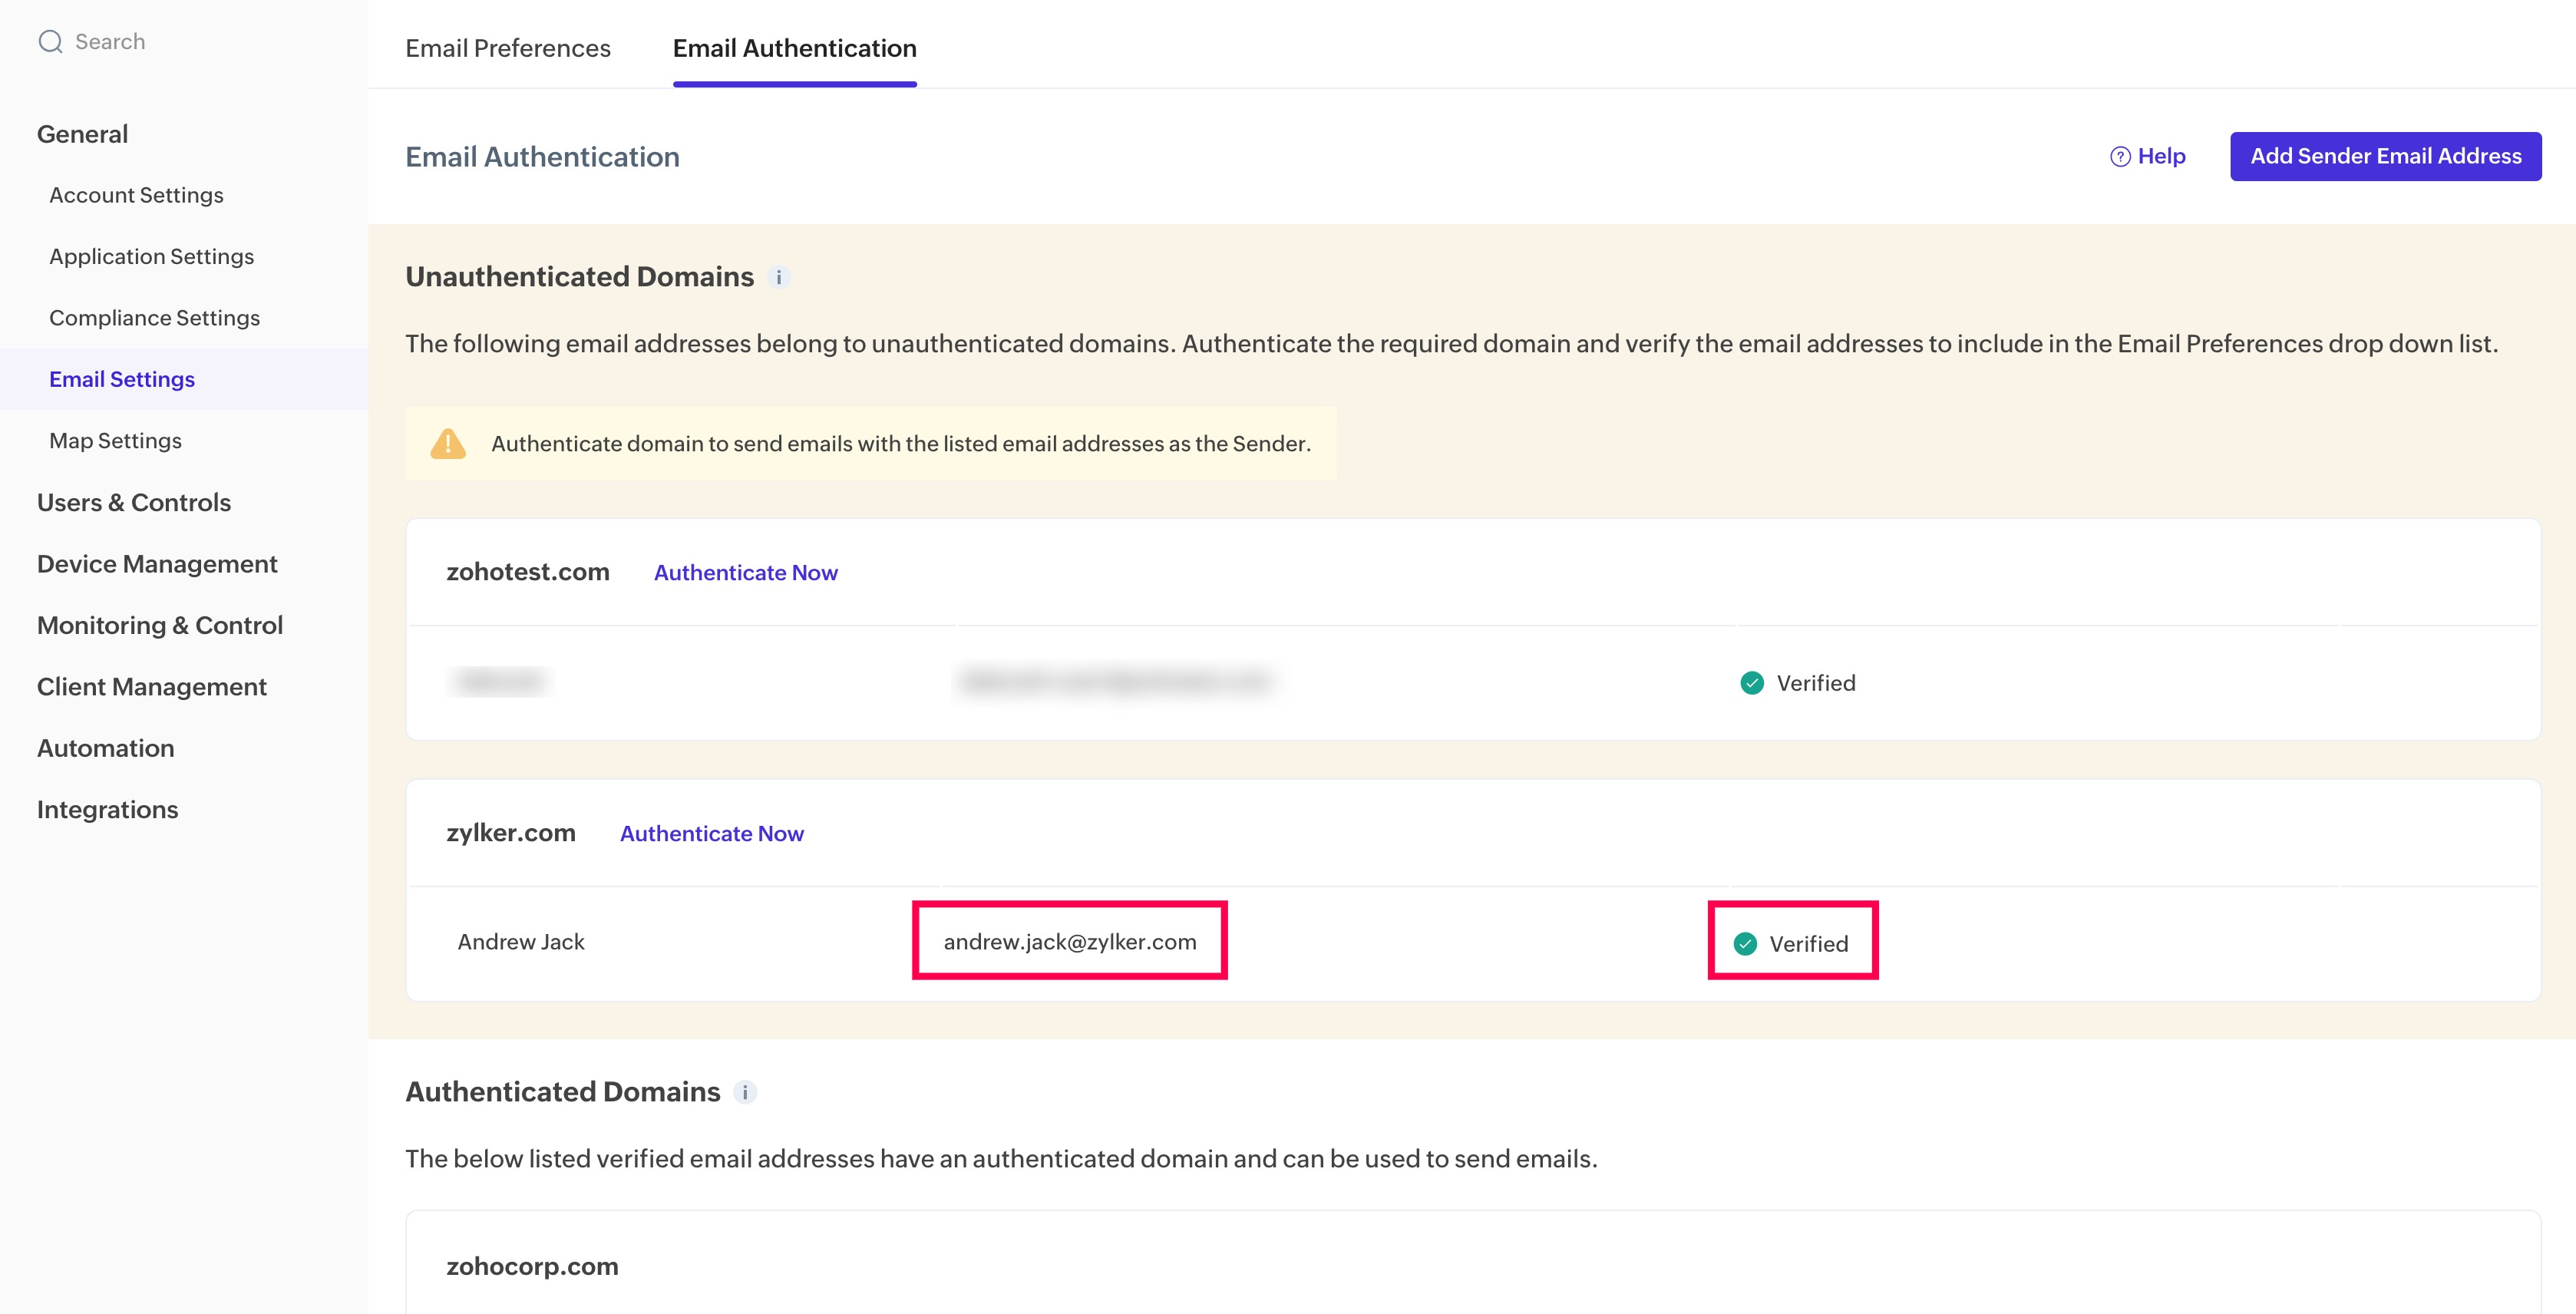Open the Help link
The width and height of the screenshot is (2576, 1314).
pos(2161,156)
